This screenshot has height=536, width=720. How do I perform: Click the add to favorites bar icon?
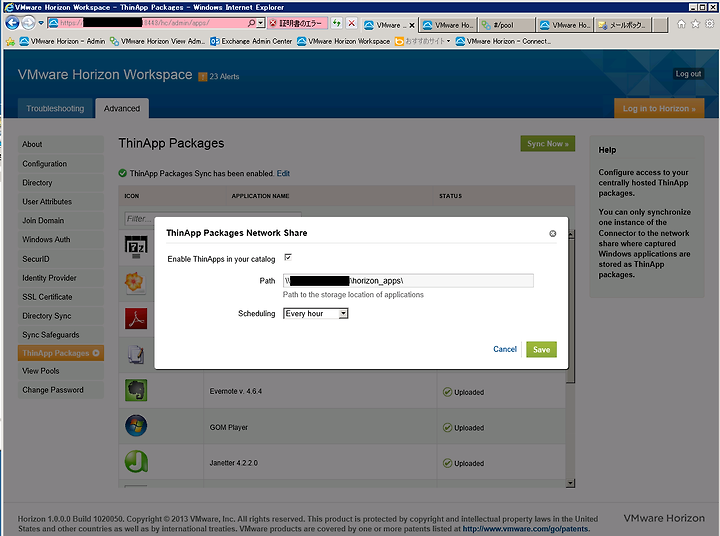click(x=10, y=42)
